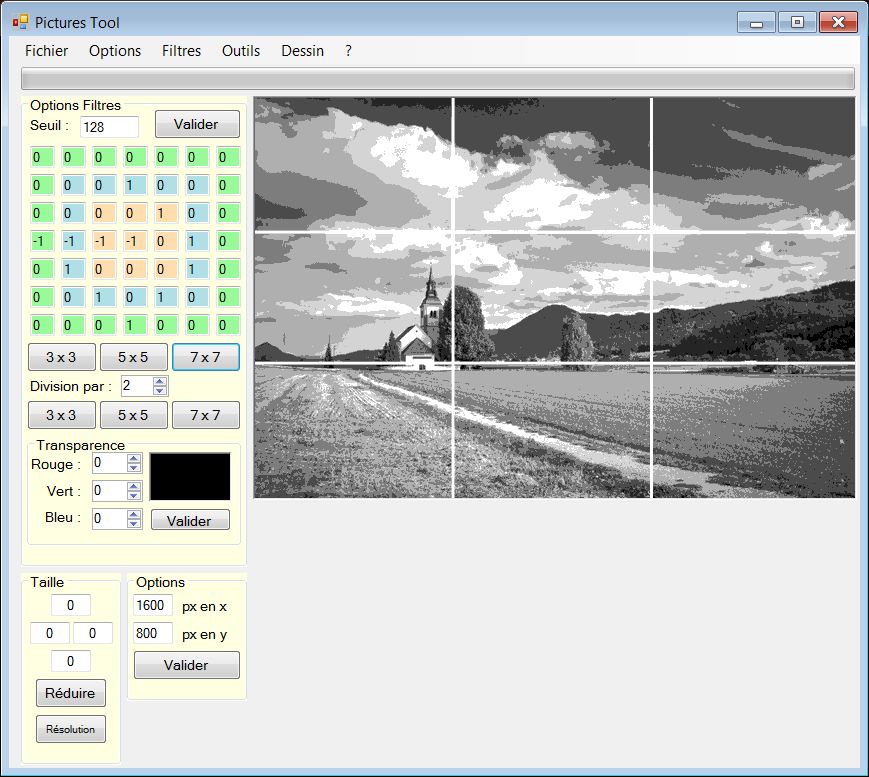The image size is (869, 777).
Task: Decrease the Bleu value with down arrow
Action: (x=134, y=523)
